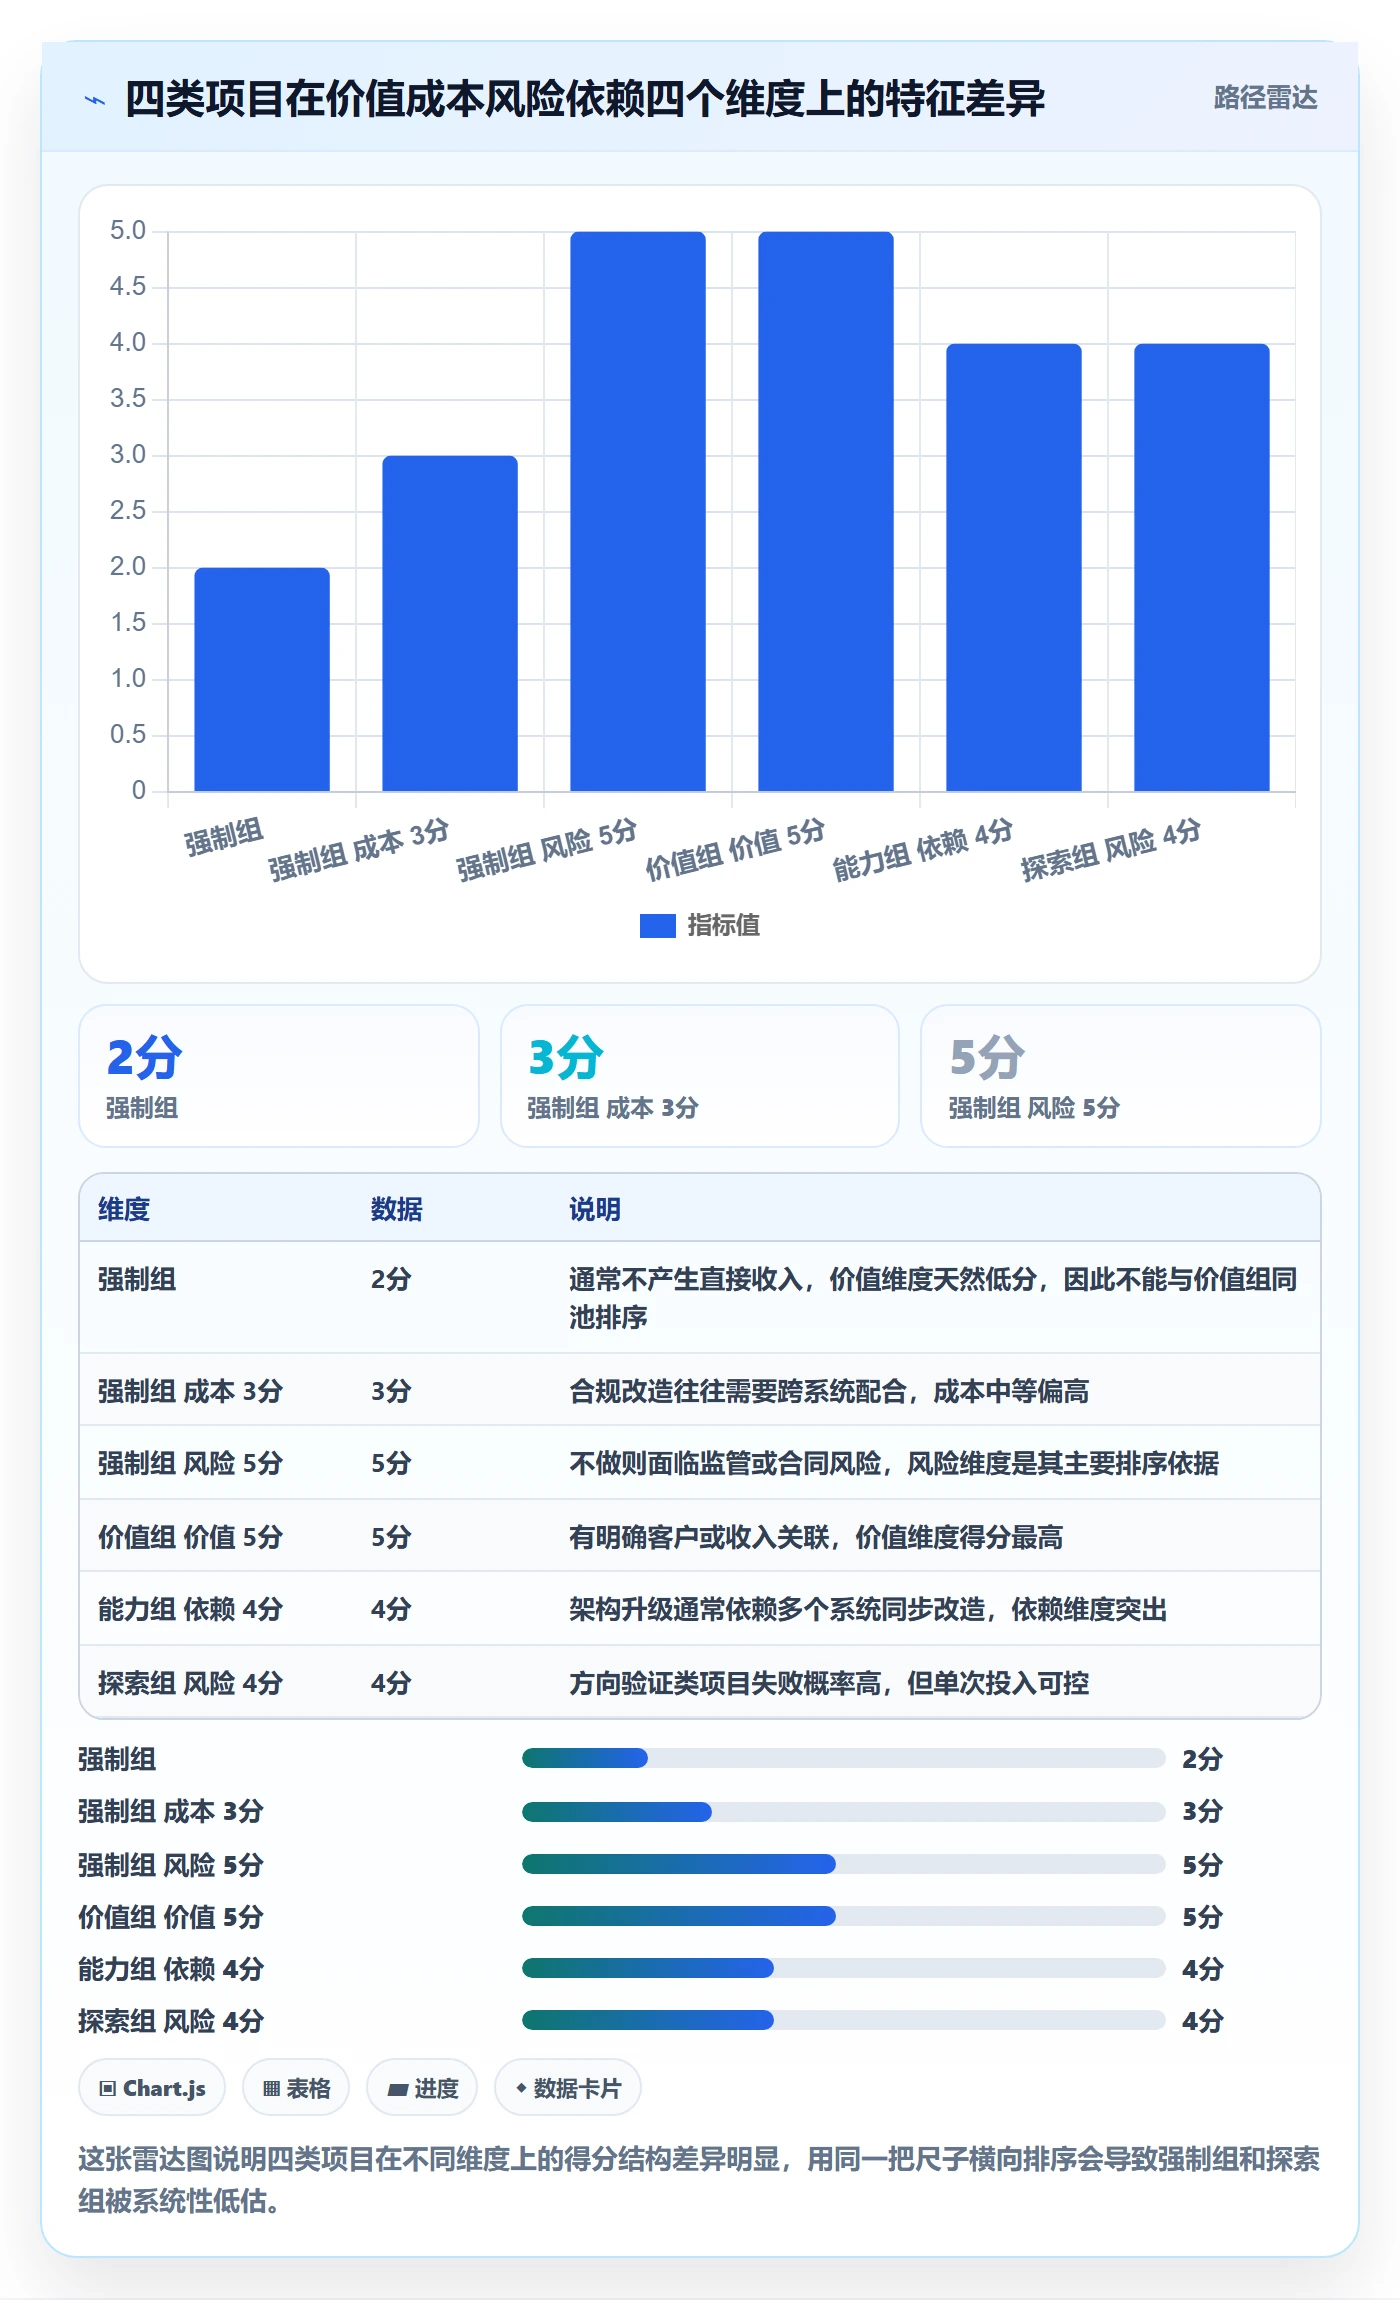1400x2300 pixels.
Task: Select the 数据卡片 tag chip
Action: pyautogui.click(x=568, y=2088)
